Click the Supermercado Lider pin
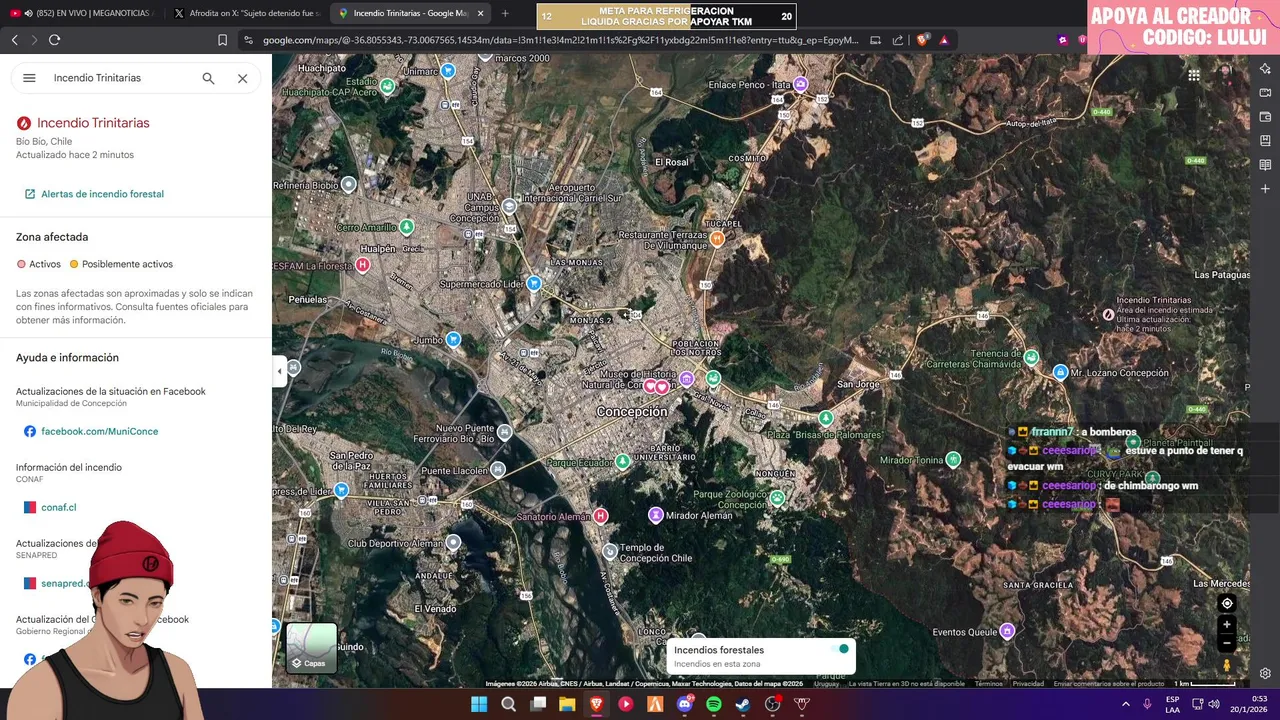The image size is (1280, 720). point(534,283)
